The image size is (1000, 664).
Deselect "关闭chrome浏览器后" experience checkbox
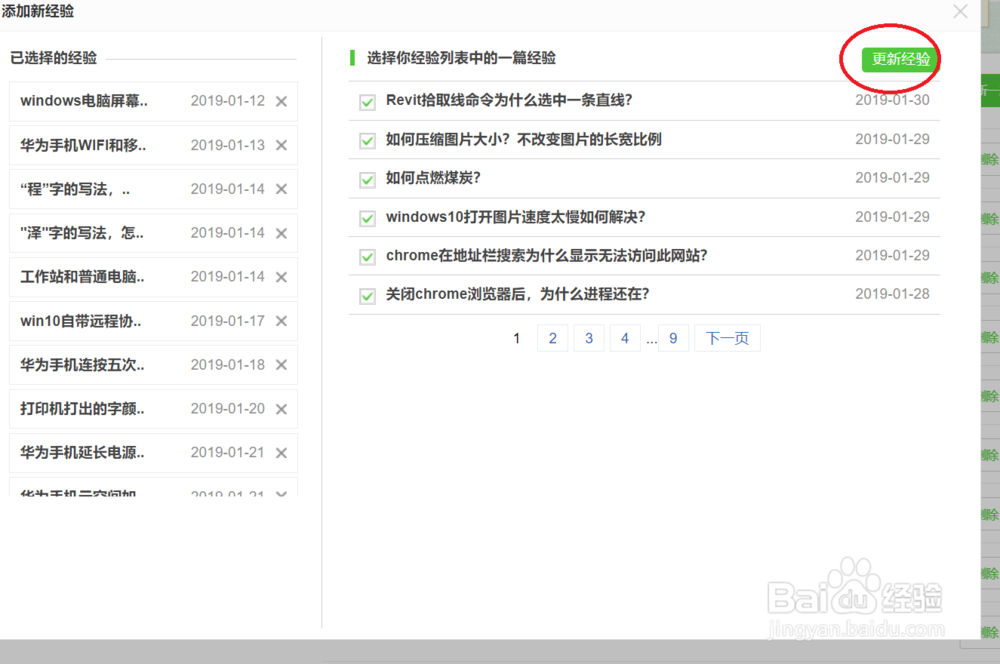click(x=367, y=295)
